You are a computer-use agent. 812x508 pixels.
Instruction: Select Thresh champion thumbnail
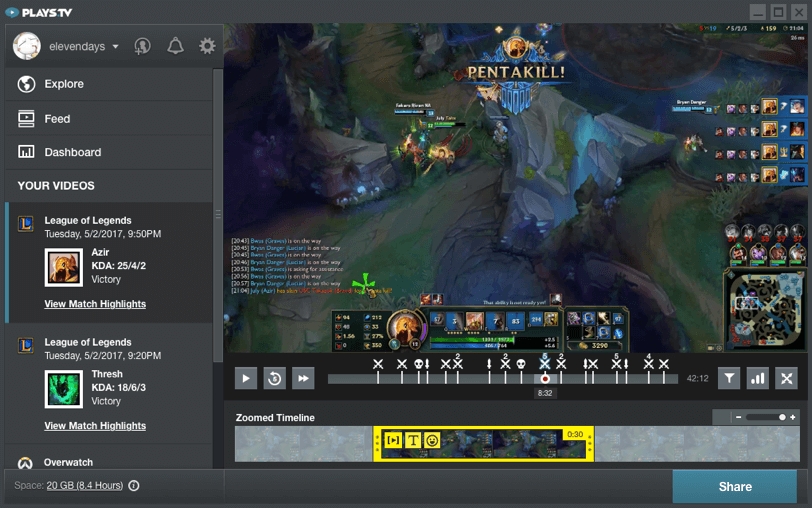(x=63, y=389)
